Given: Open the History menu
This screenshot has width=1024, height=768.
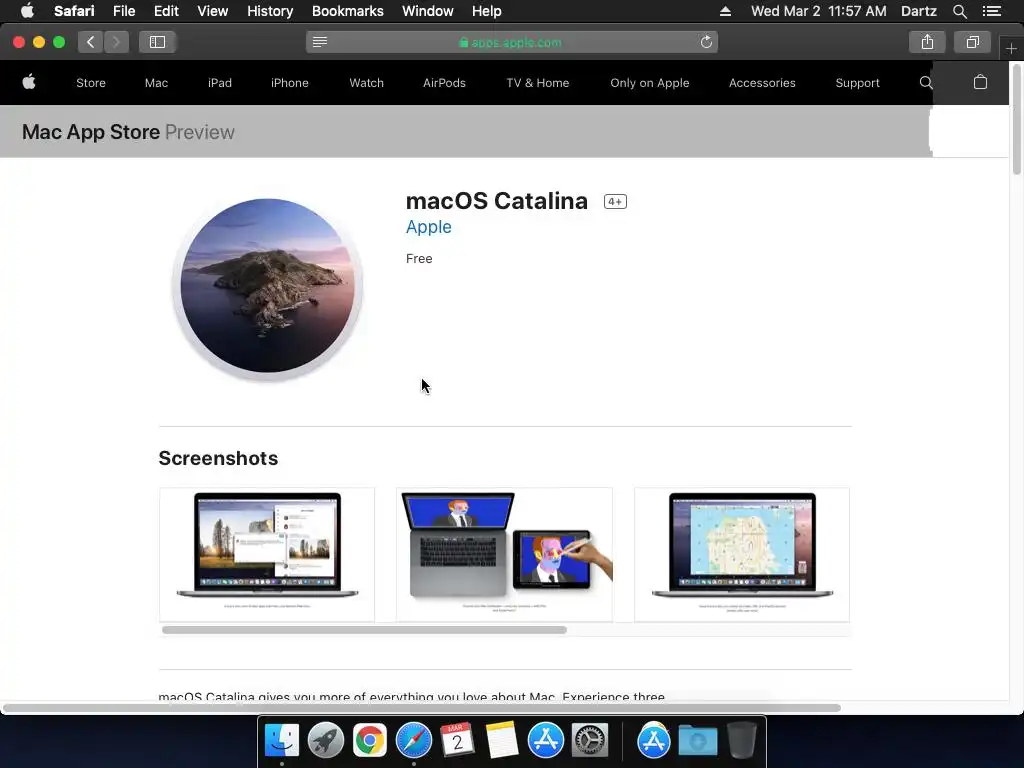Looking at the screenshot, I should tap(270, 11).
